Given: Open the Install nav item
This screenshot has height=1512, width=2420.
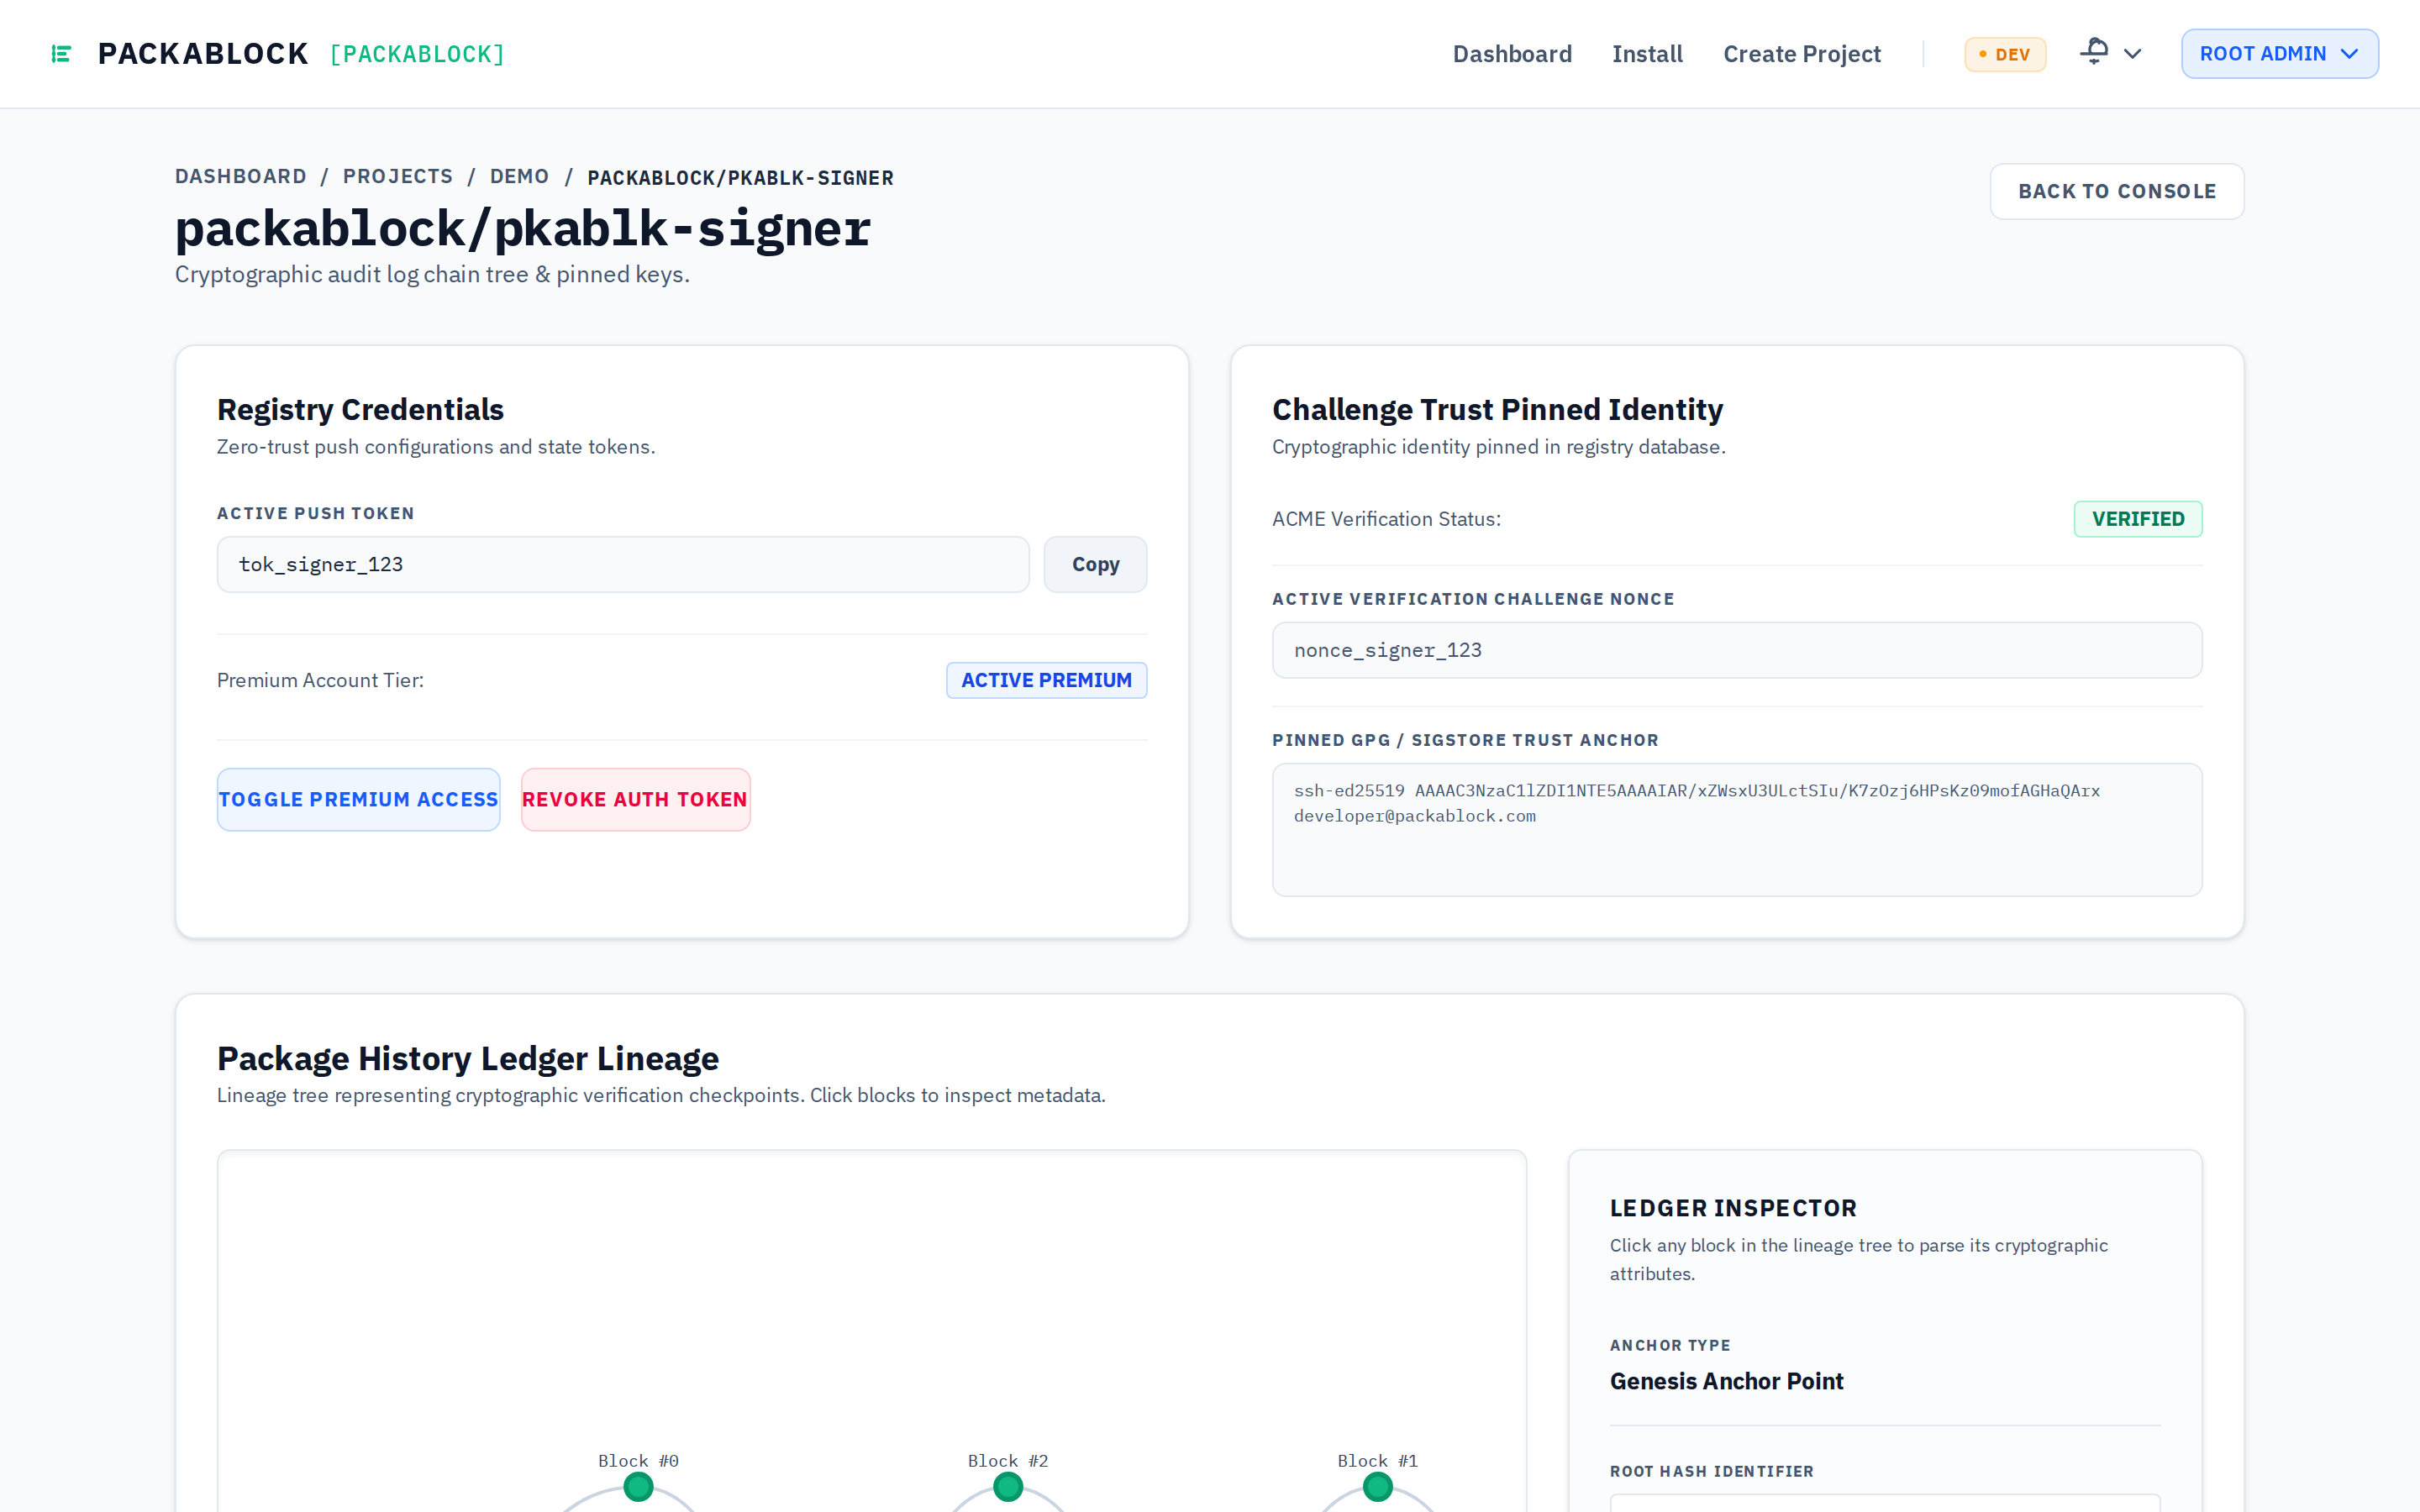Looking at the screenshot, I should coord(1647,54).
